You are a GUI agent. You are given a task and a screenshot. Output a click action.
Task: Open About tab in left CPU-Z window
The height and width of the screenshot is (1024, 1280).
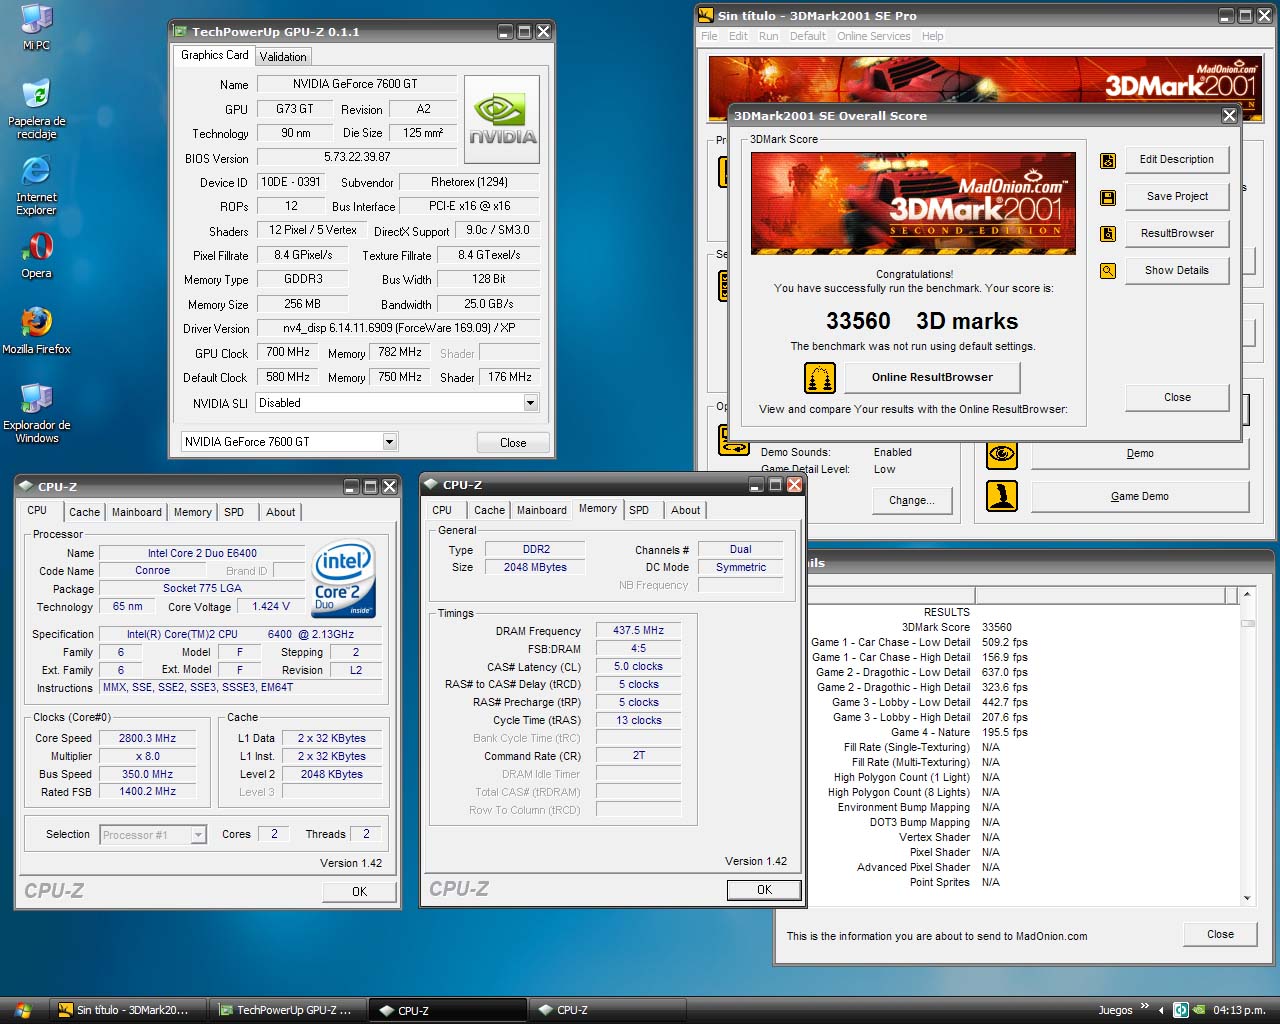(x=280, y=512)
